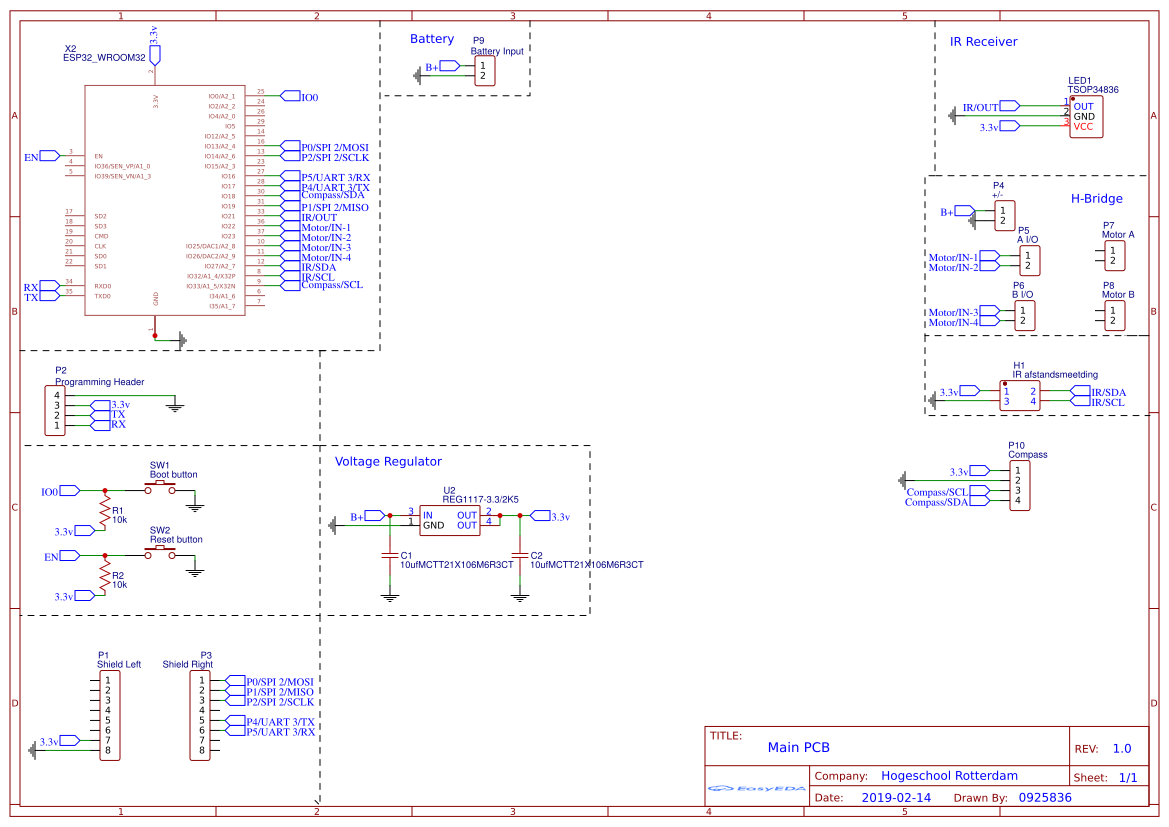Click the P10 Compass connector

(1018, 485)
